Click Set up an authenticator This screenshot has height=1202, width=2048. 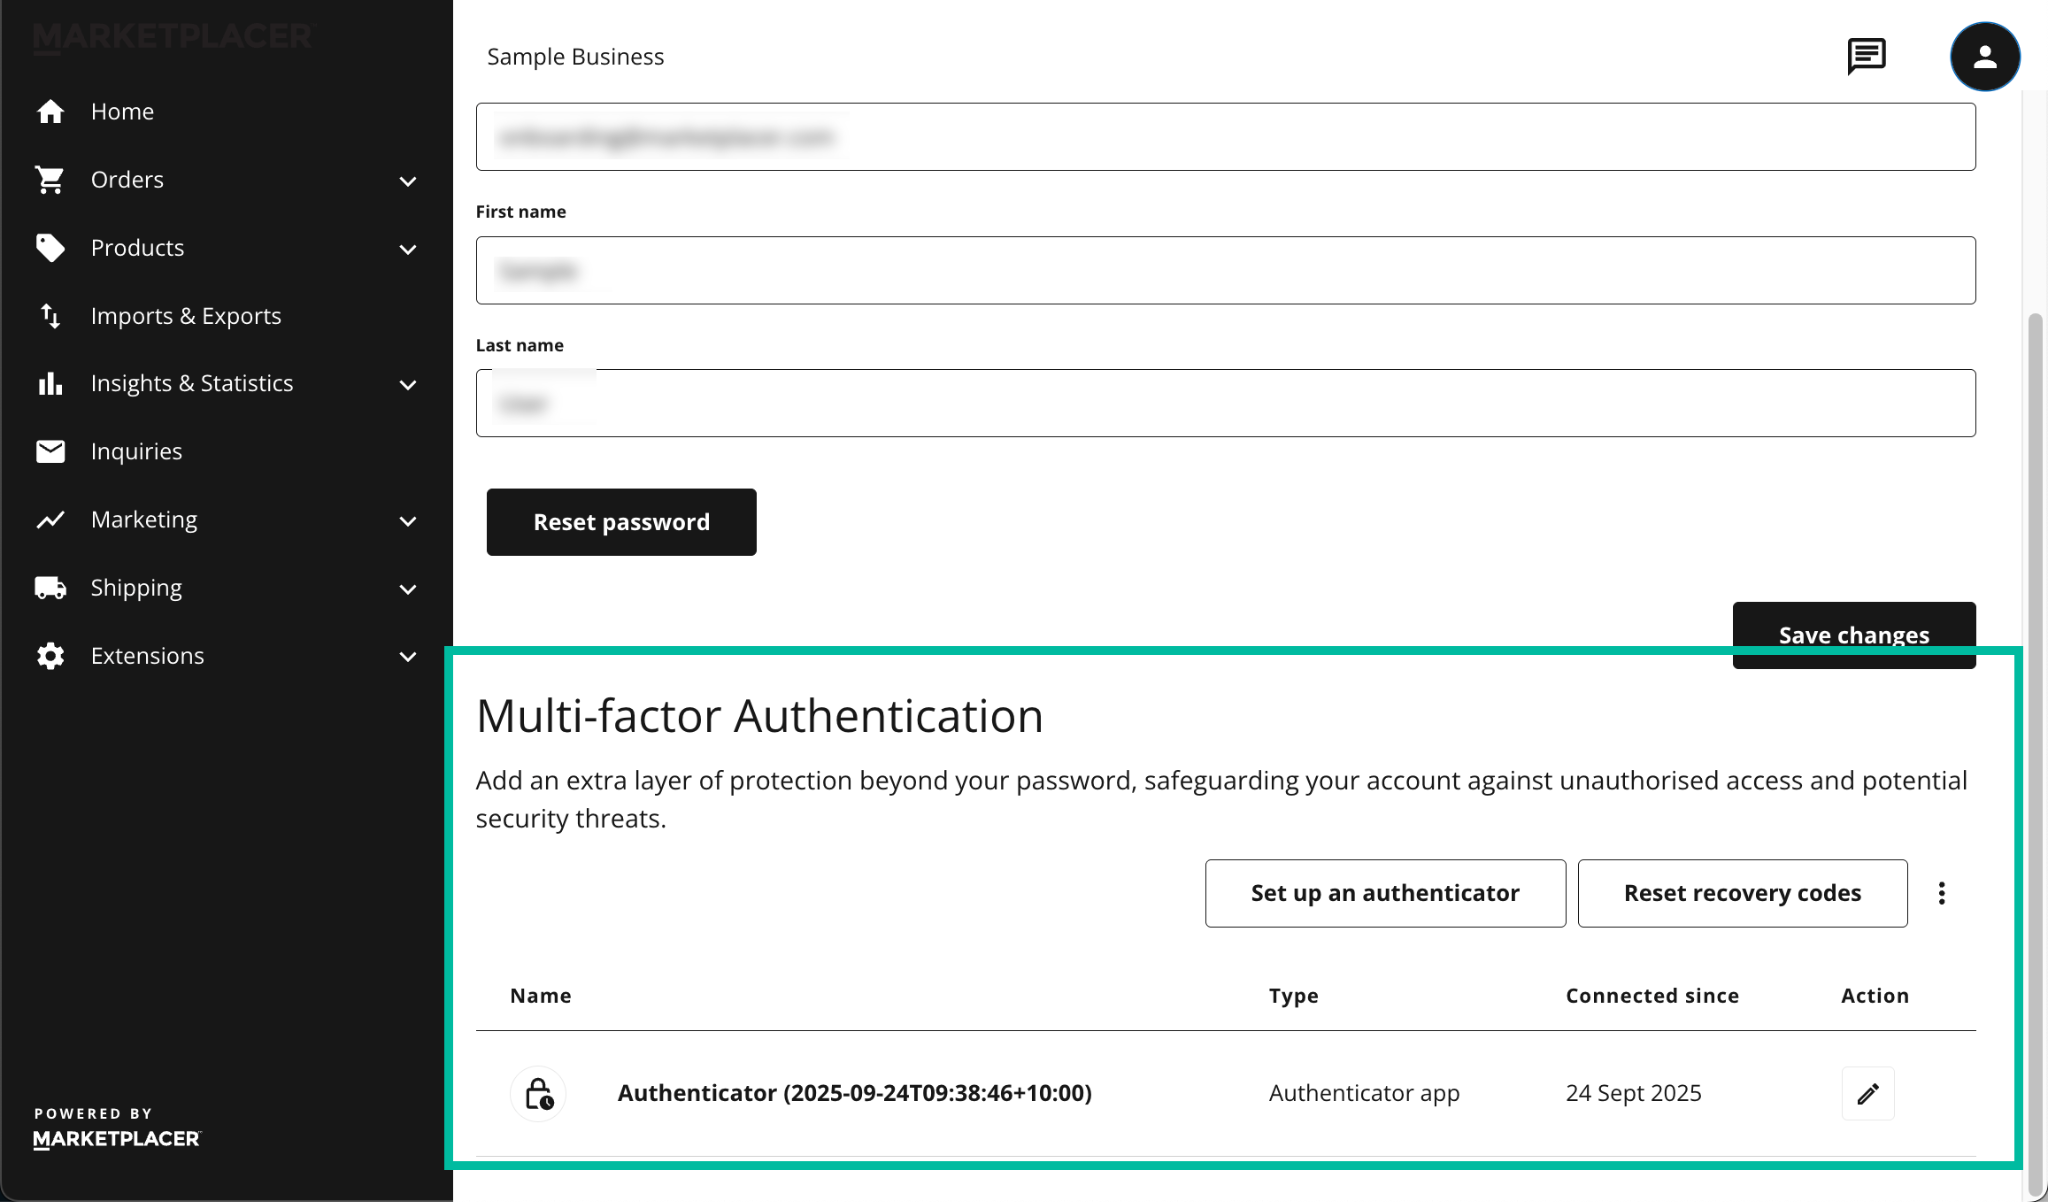coord(1385,893)
